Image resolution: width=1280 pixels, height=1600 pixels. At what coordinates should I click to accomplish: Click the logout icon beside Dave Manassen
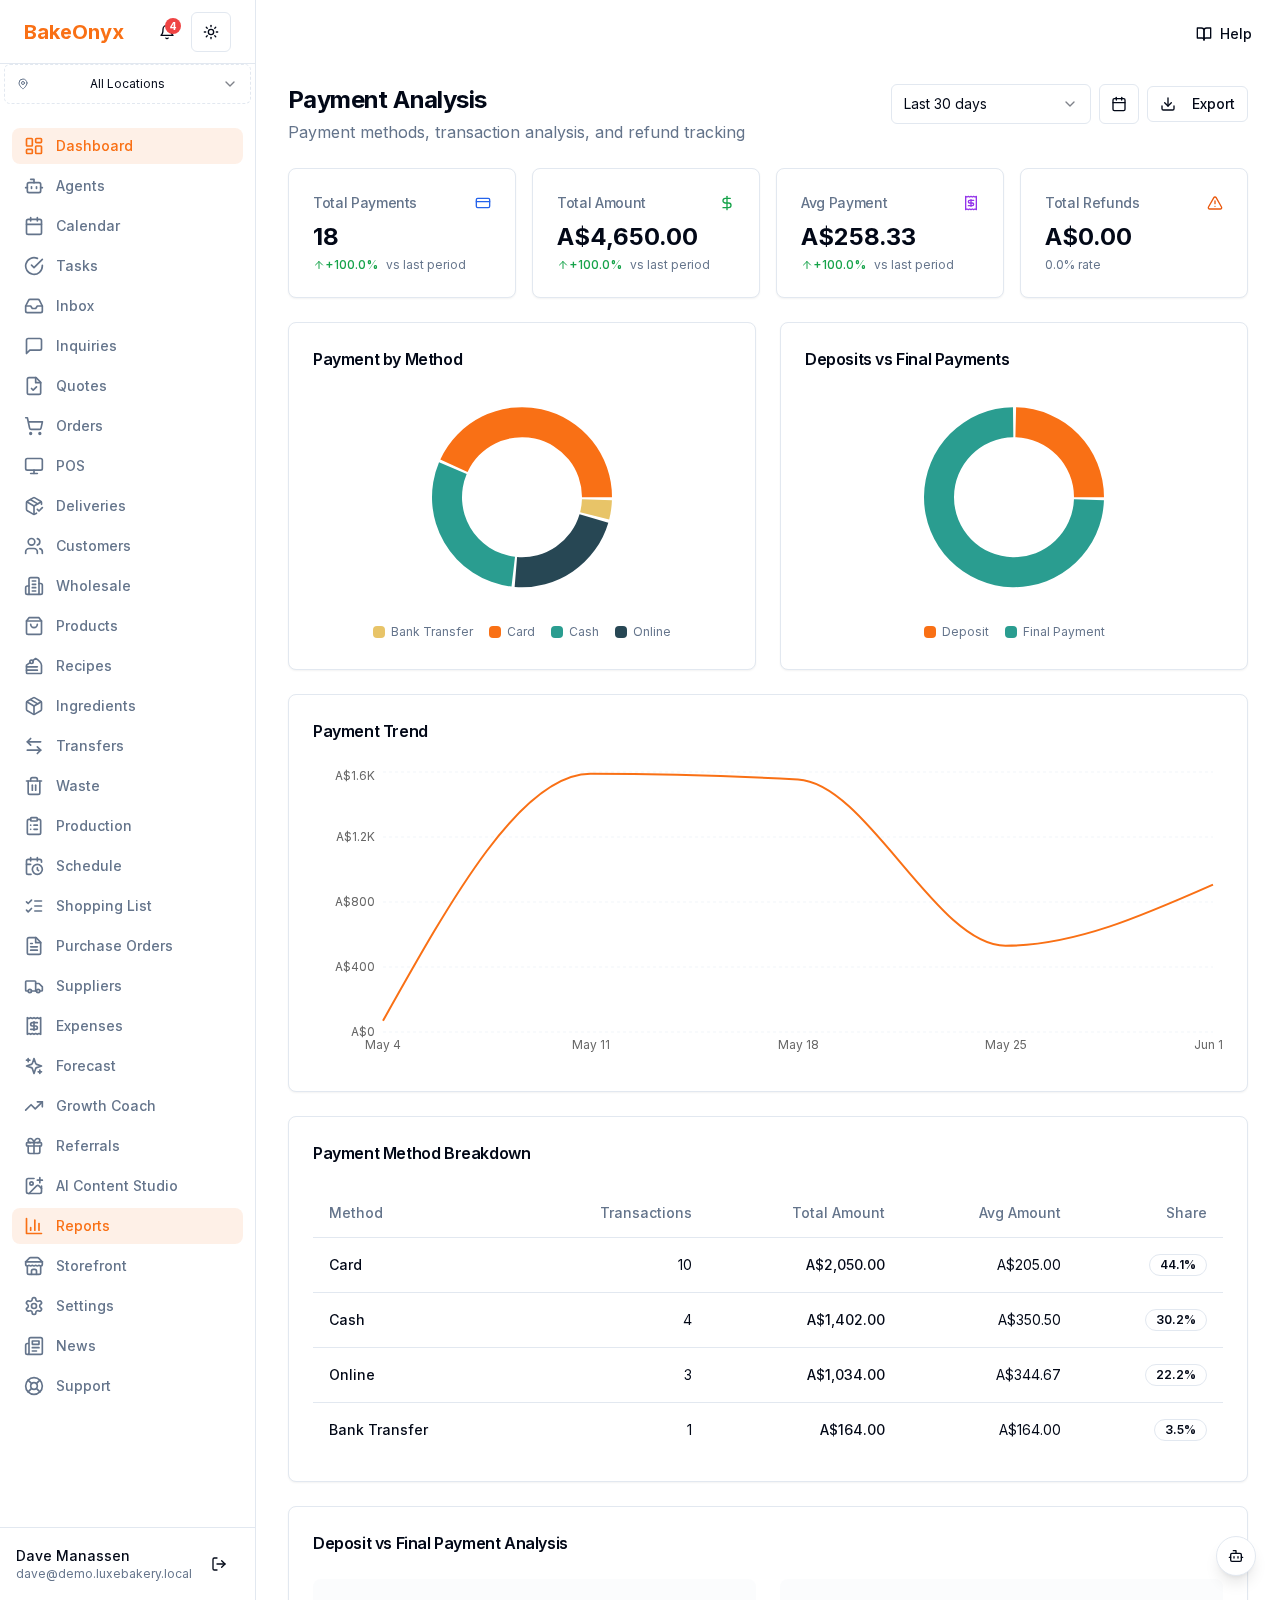(219, 1564)
